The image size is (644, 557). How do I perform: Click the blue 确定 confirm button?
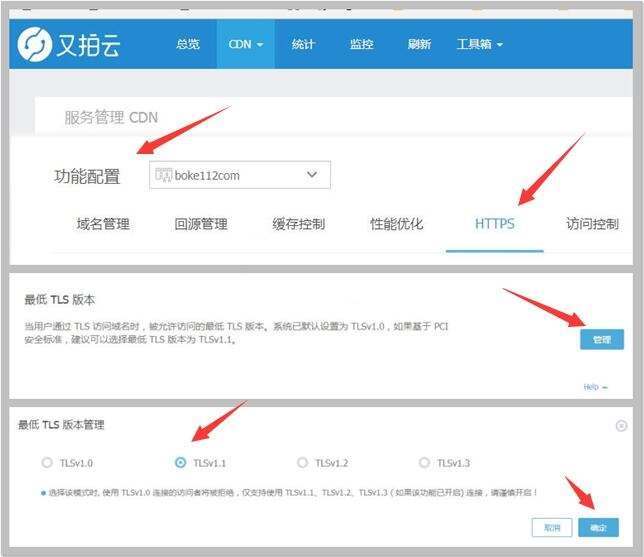(598, 527)
